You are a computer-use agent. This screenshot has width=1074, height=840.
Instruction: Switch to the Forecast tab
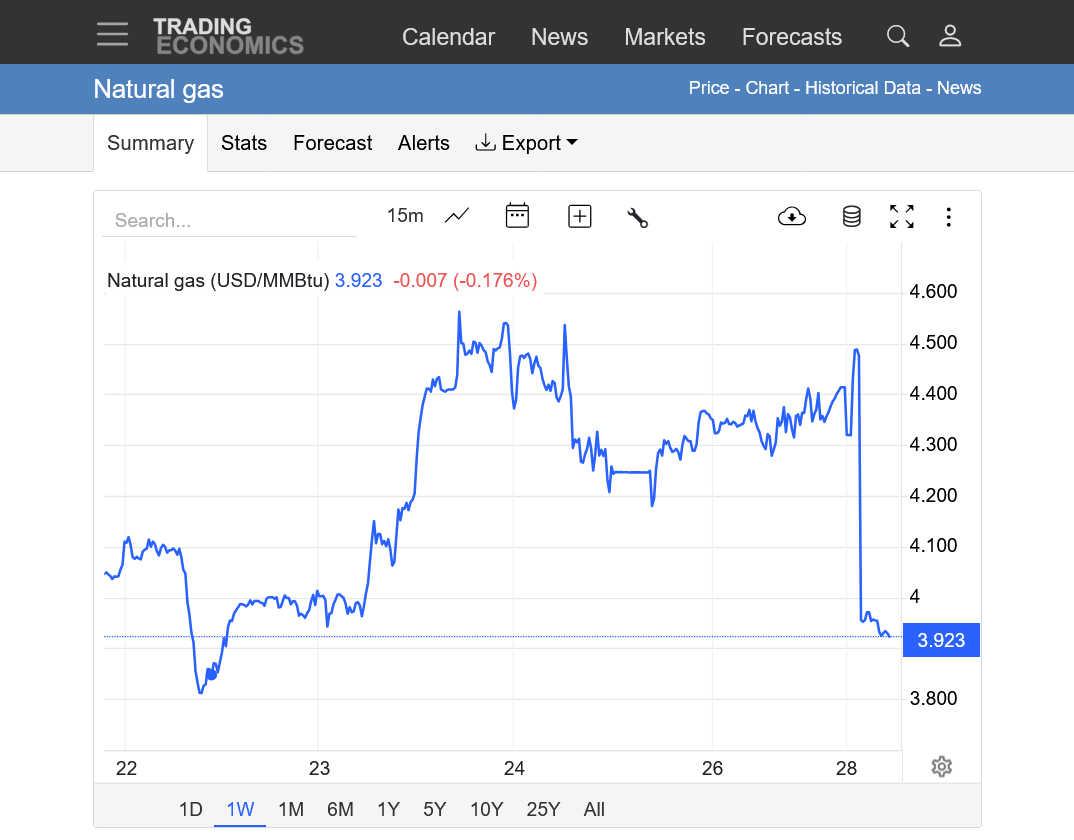pos(332,143)
